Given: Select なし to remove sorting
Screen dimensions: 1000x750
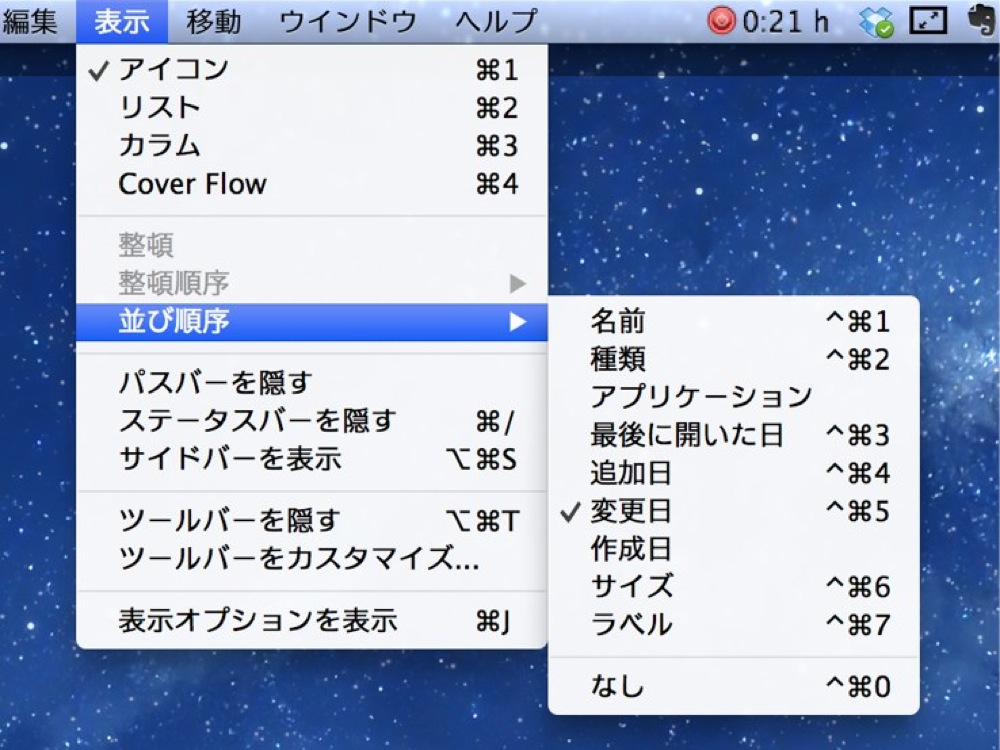Looking at the screenshot, I should 733,686.
